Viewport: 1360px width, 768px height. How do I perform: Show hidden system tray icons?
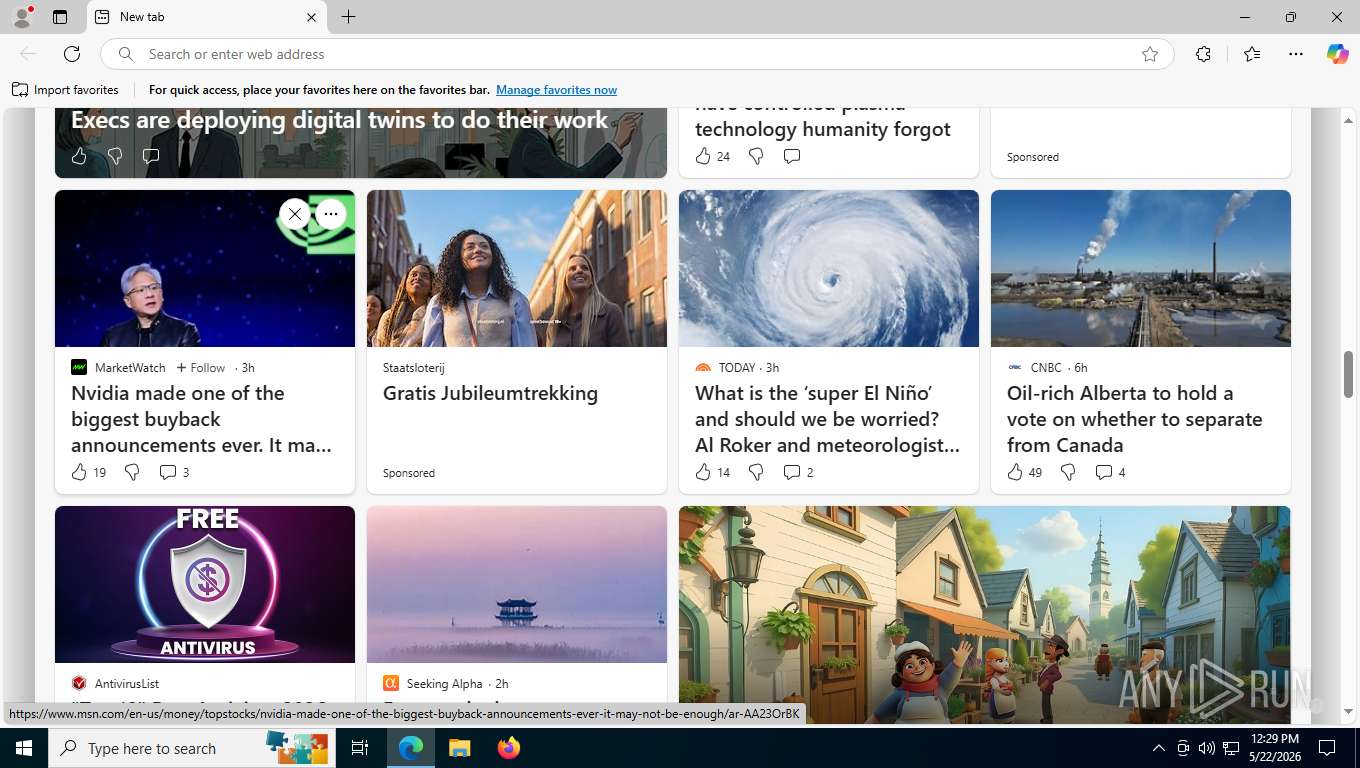[1159, 748]
